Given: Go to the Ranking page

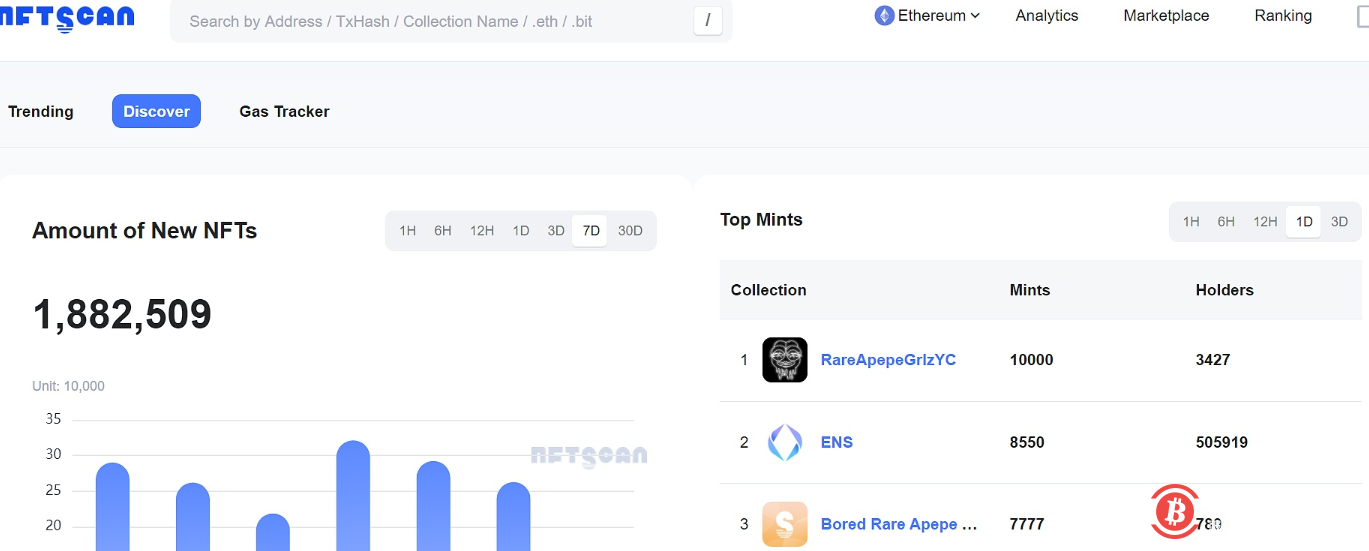Looking at the screenshot, I should tap(1283, 16).
